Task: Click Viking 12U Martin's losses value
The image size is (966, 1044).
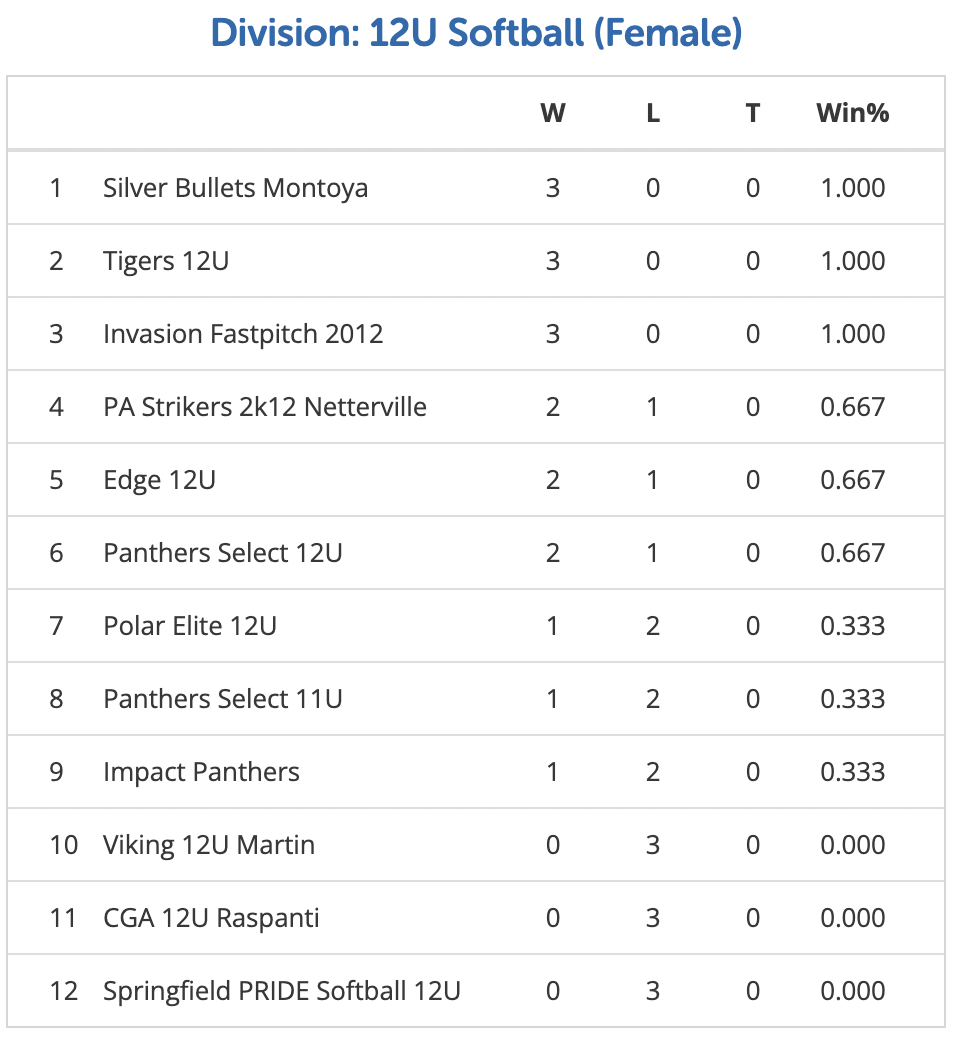Action: [653, 846]
